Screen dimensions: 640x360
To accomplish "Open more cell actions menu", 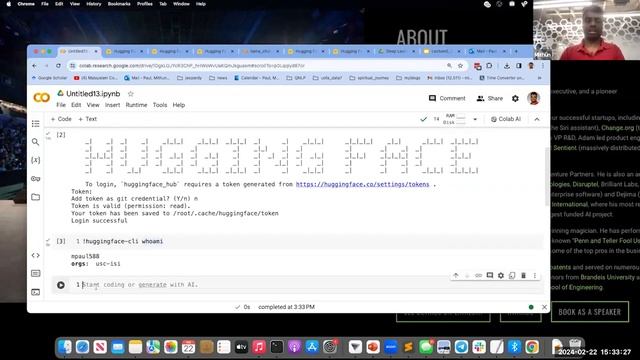I will [535, 276].
